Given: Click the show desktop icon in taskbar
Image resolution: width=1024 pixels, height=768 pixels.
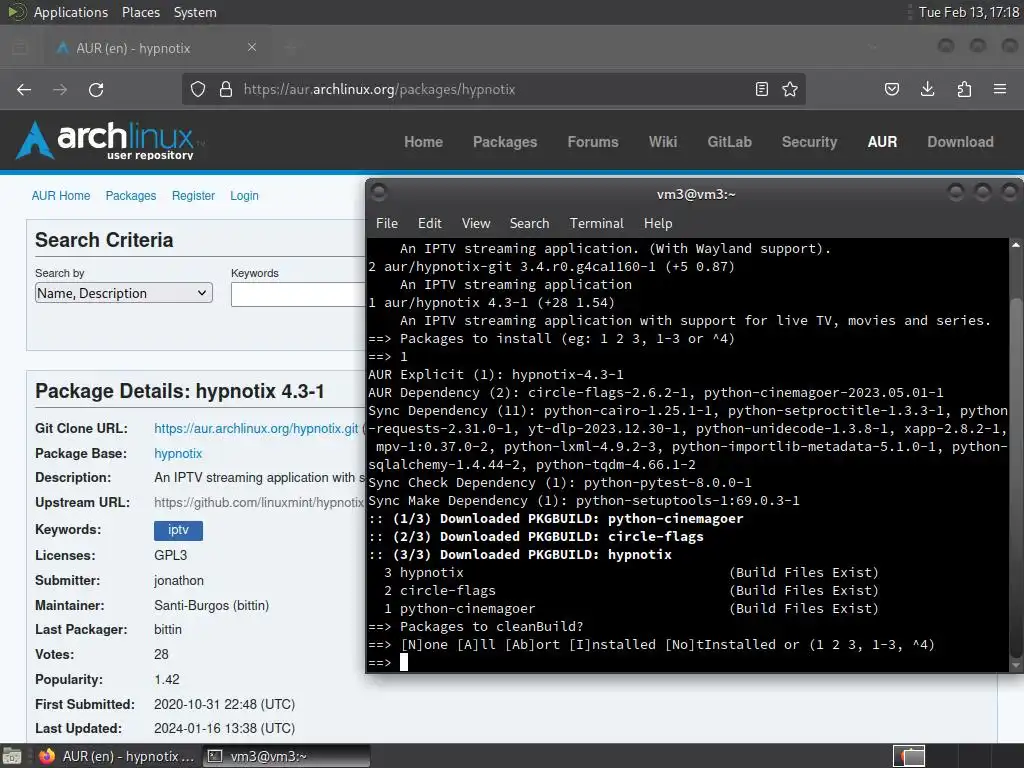Looking at the screenshot, I should point(12,756).
